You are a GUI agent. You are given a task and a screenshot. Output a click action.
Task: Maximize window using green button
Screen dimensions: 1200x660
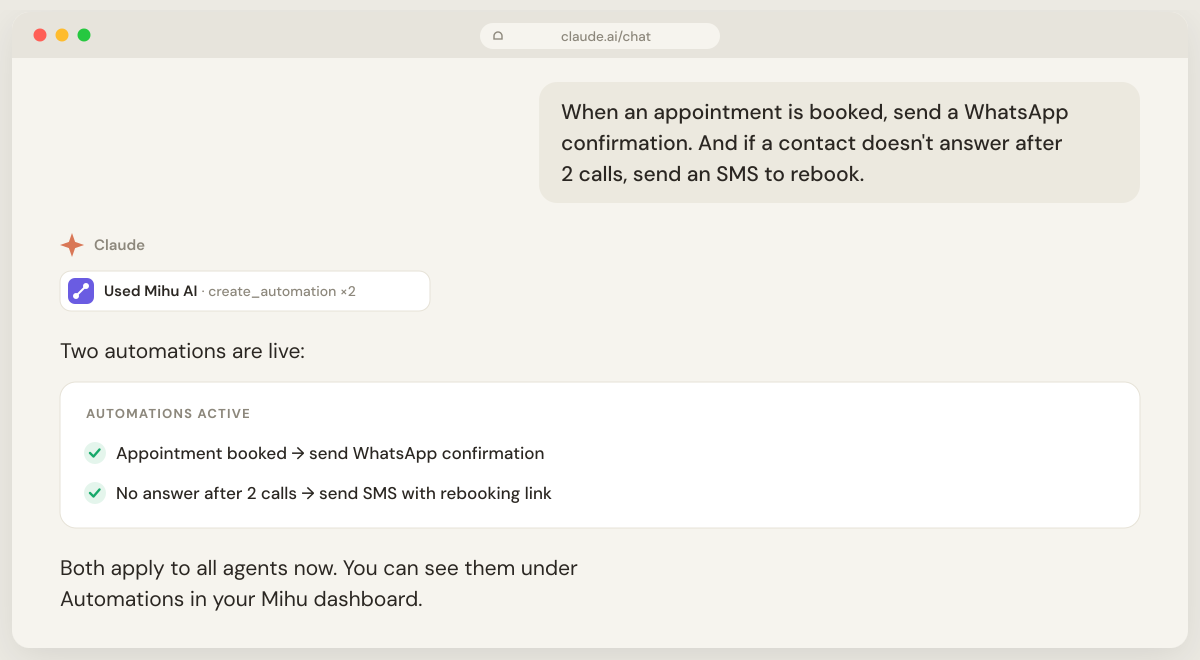tap(84, 35)
